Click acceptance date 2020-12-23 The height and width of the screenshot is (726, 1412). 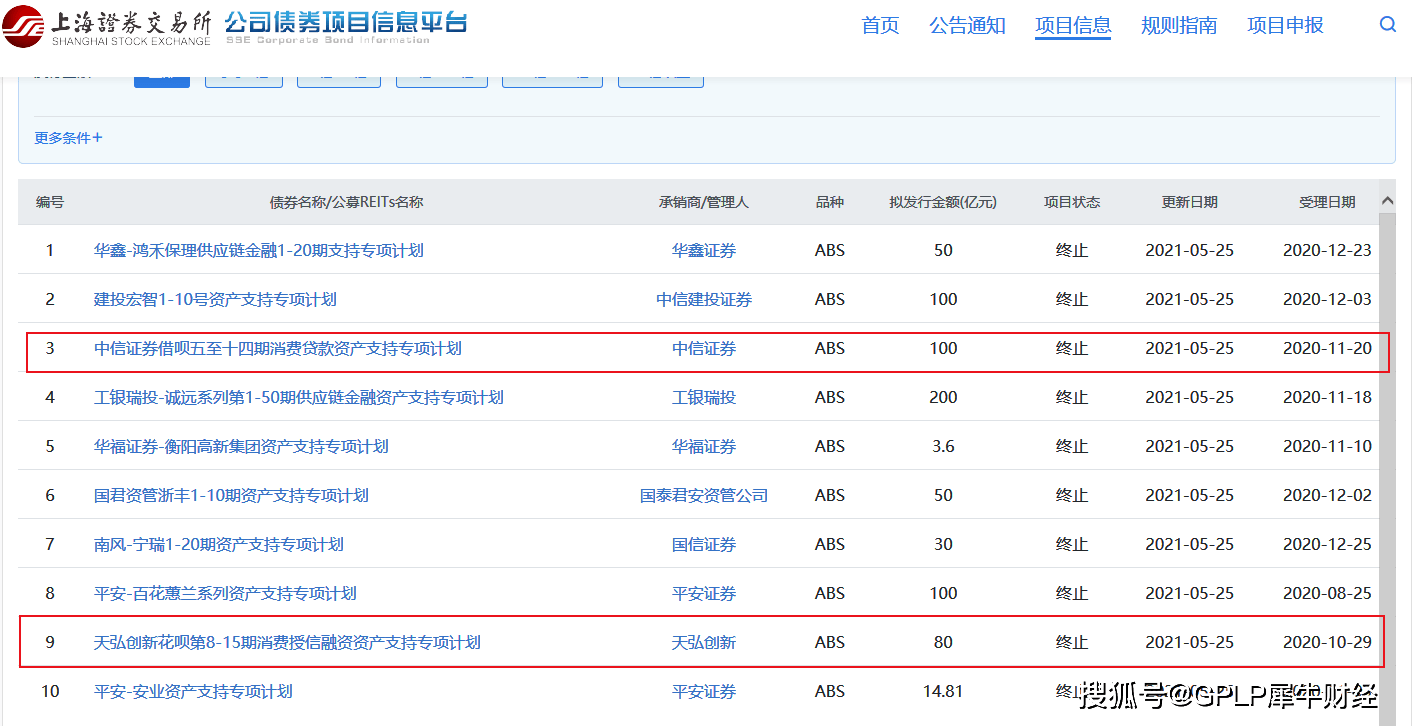pos(1327,250)
